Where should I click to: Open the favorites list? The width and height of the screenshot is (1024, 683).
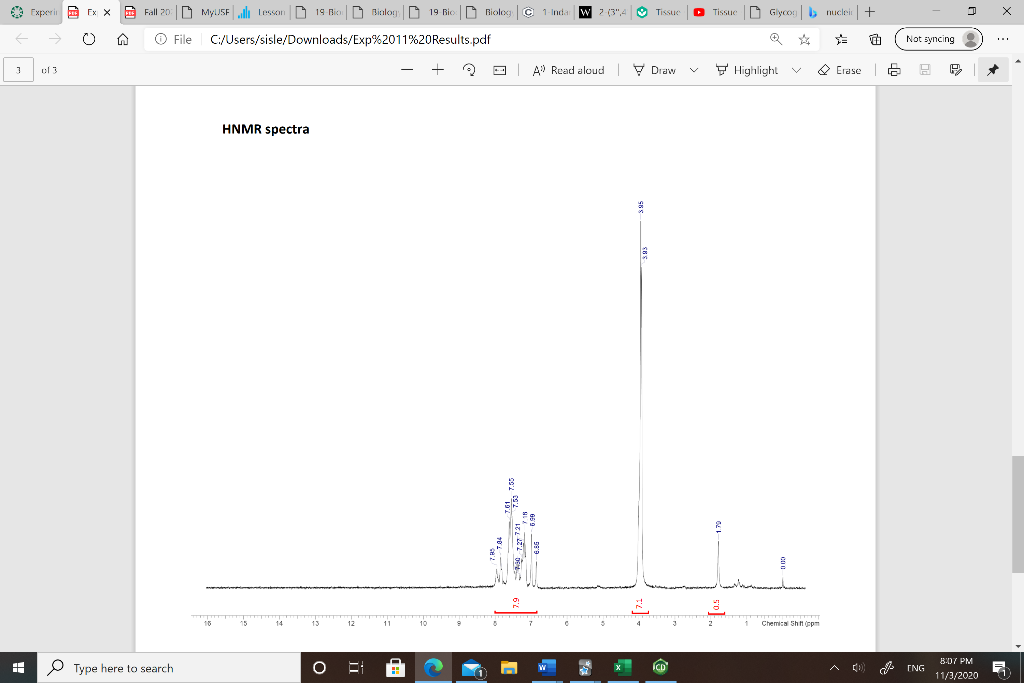point(842,39)
